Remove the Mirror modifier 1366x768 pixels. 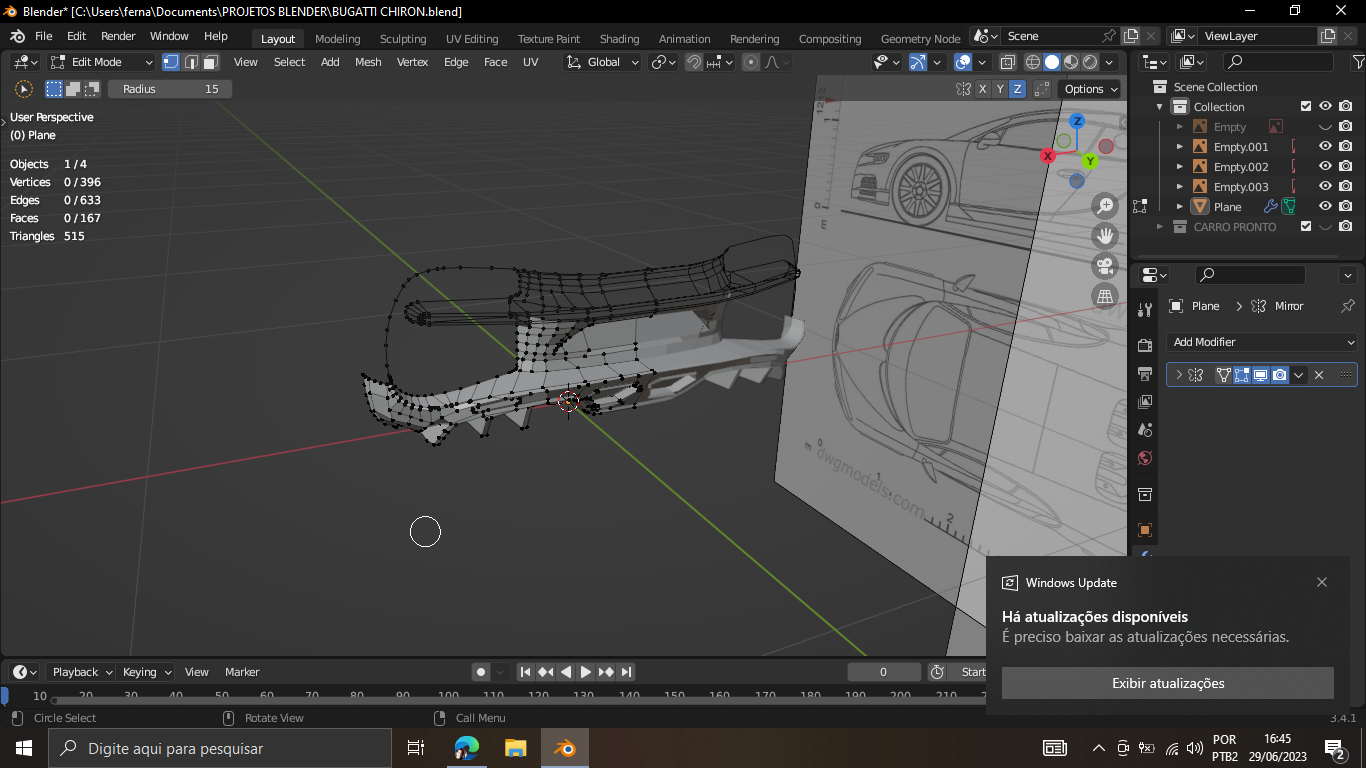[1319, 375]
